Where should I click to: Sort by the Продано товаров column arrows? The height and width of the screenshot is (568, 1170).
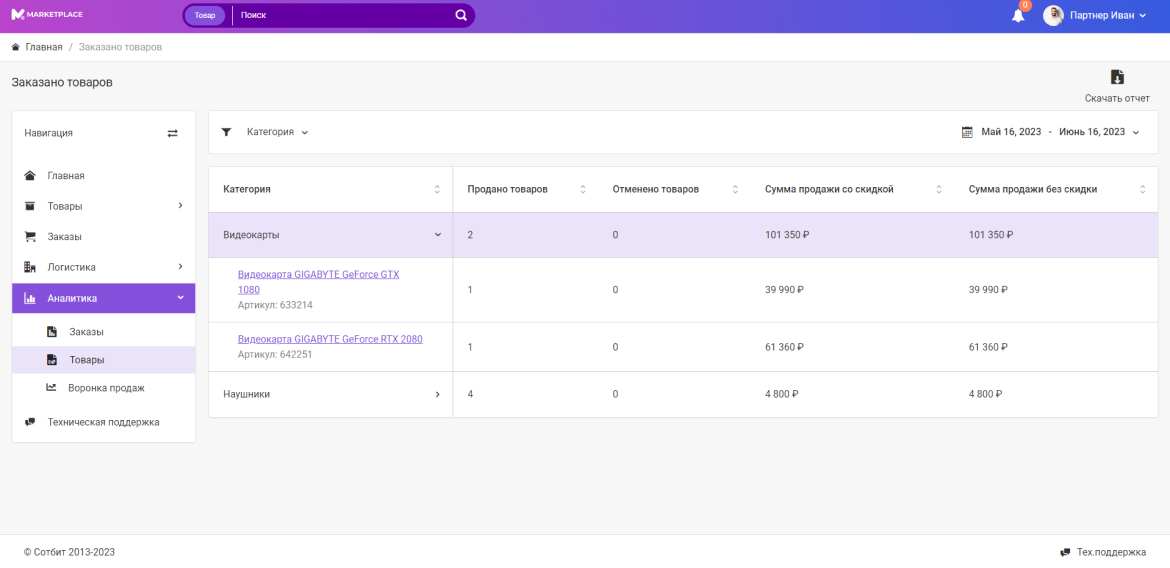(x=583, y=190)
